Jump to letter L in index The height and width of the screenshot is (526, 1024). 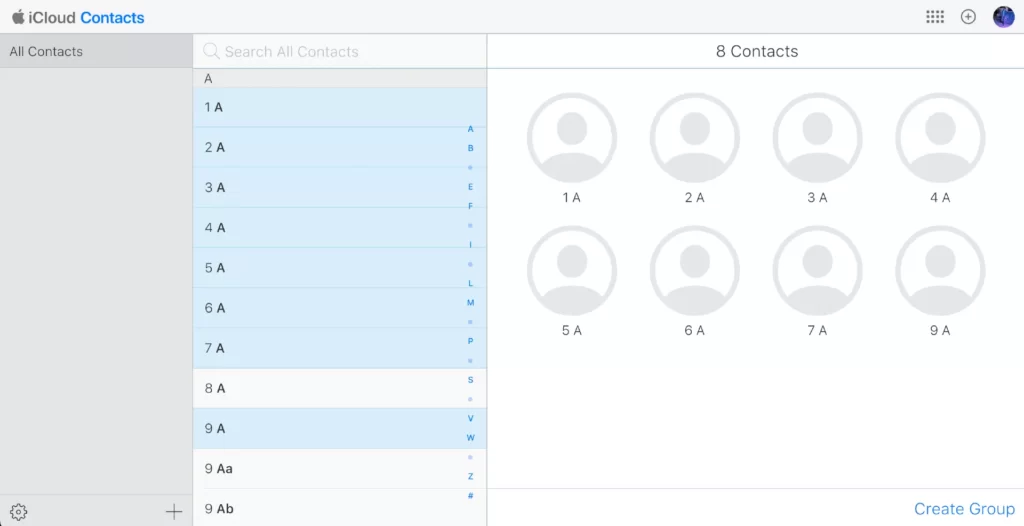(470, 284)
